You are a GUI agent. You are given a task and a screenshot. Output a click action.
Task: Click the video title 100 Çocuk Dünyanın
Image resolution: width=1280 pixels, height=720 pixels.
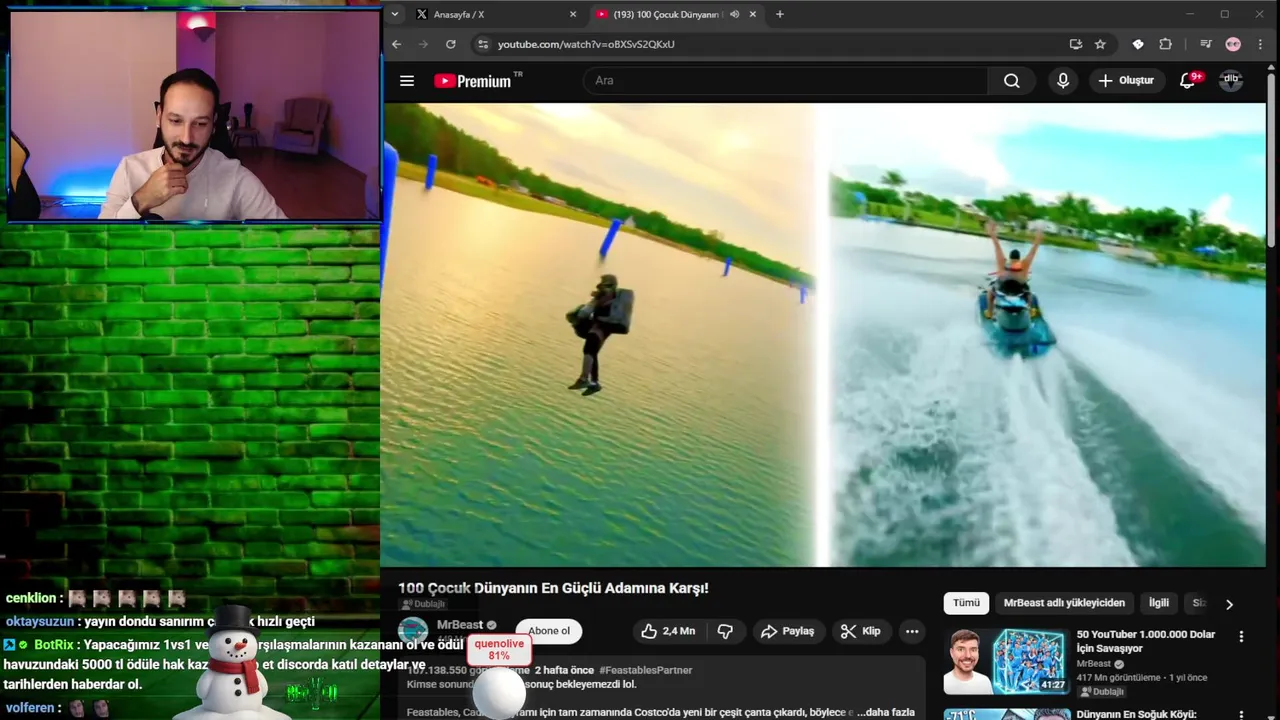(x=553, y=588)
